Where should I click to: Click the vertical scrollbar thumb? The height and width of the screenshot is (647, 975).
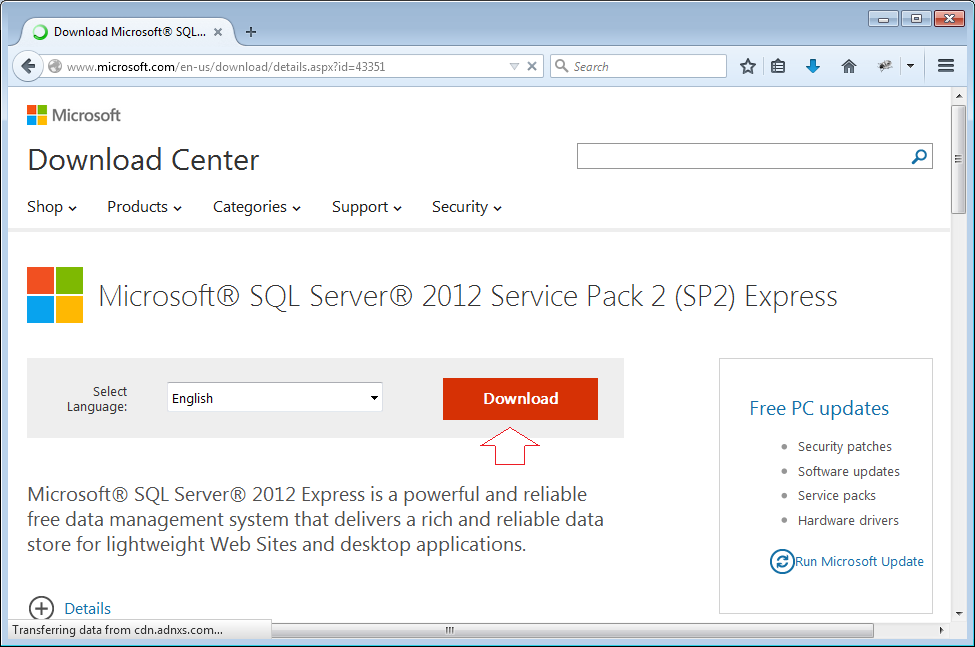(958, 159)
